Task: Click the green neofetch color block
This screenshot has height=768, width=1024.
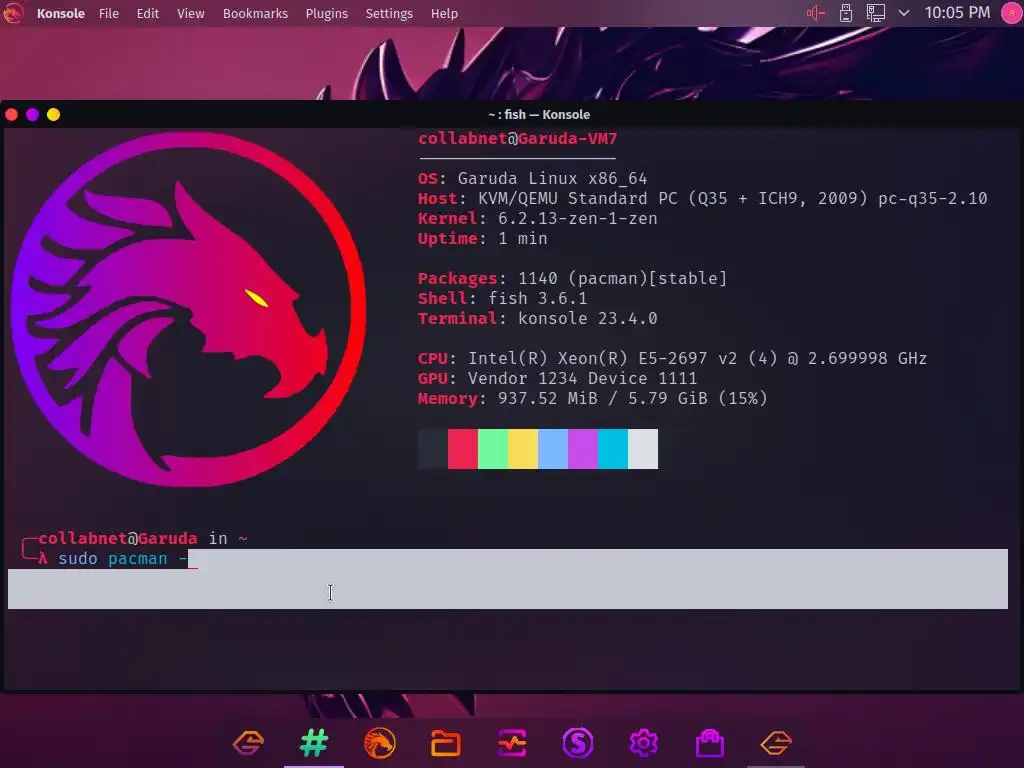Action: coord(493,449)
